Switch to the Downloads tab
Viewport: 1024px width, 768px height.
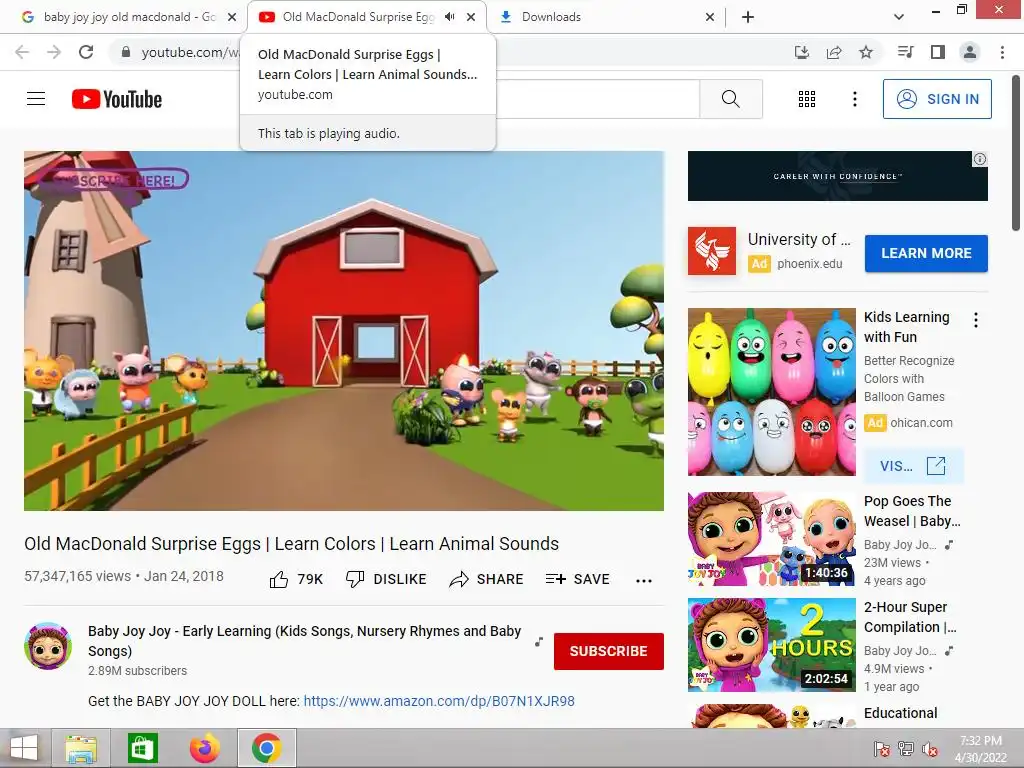(605, 17)
